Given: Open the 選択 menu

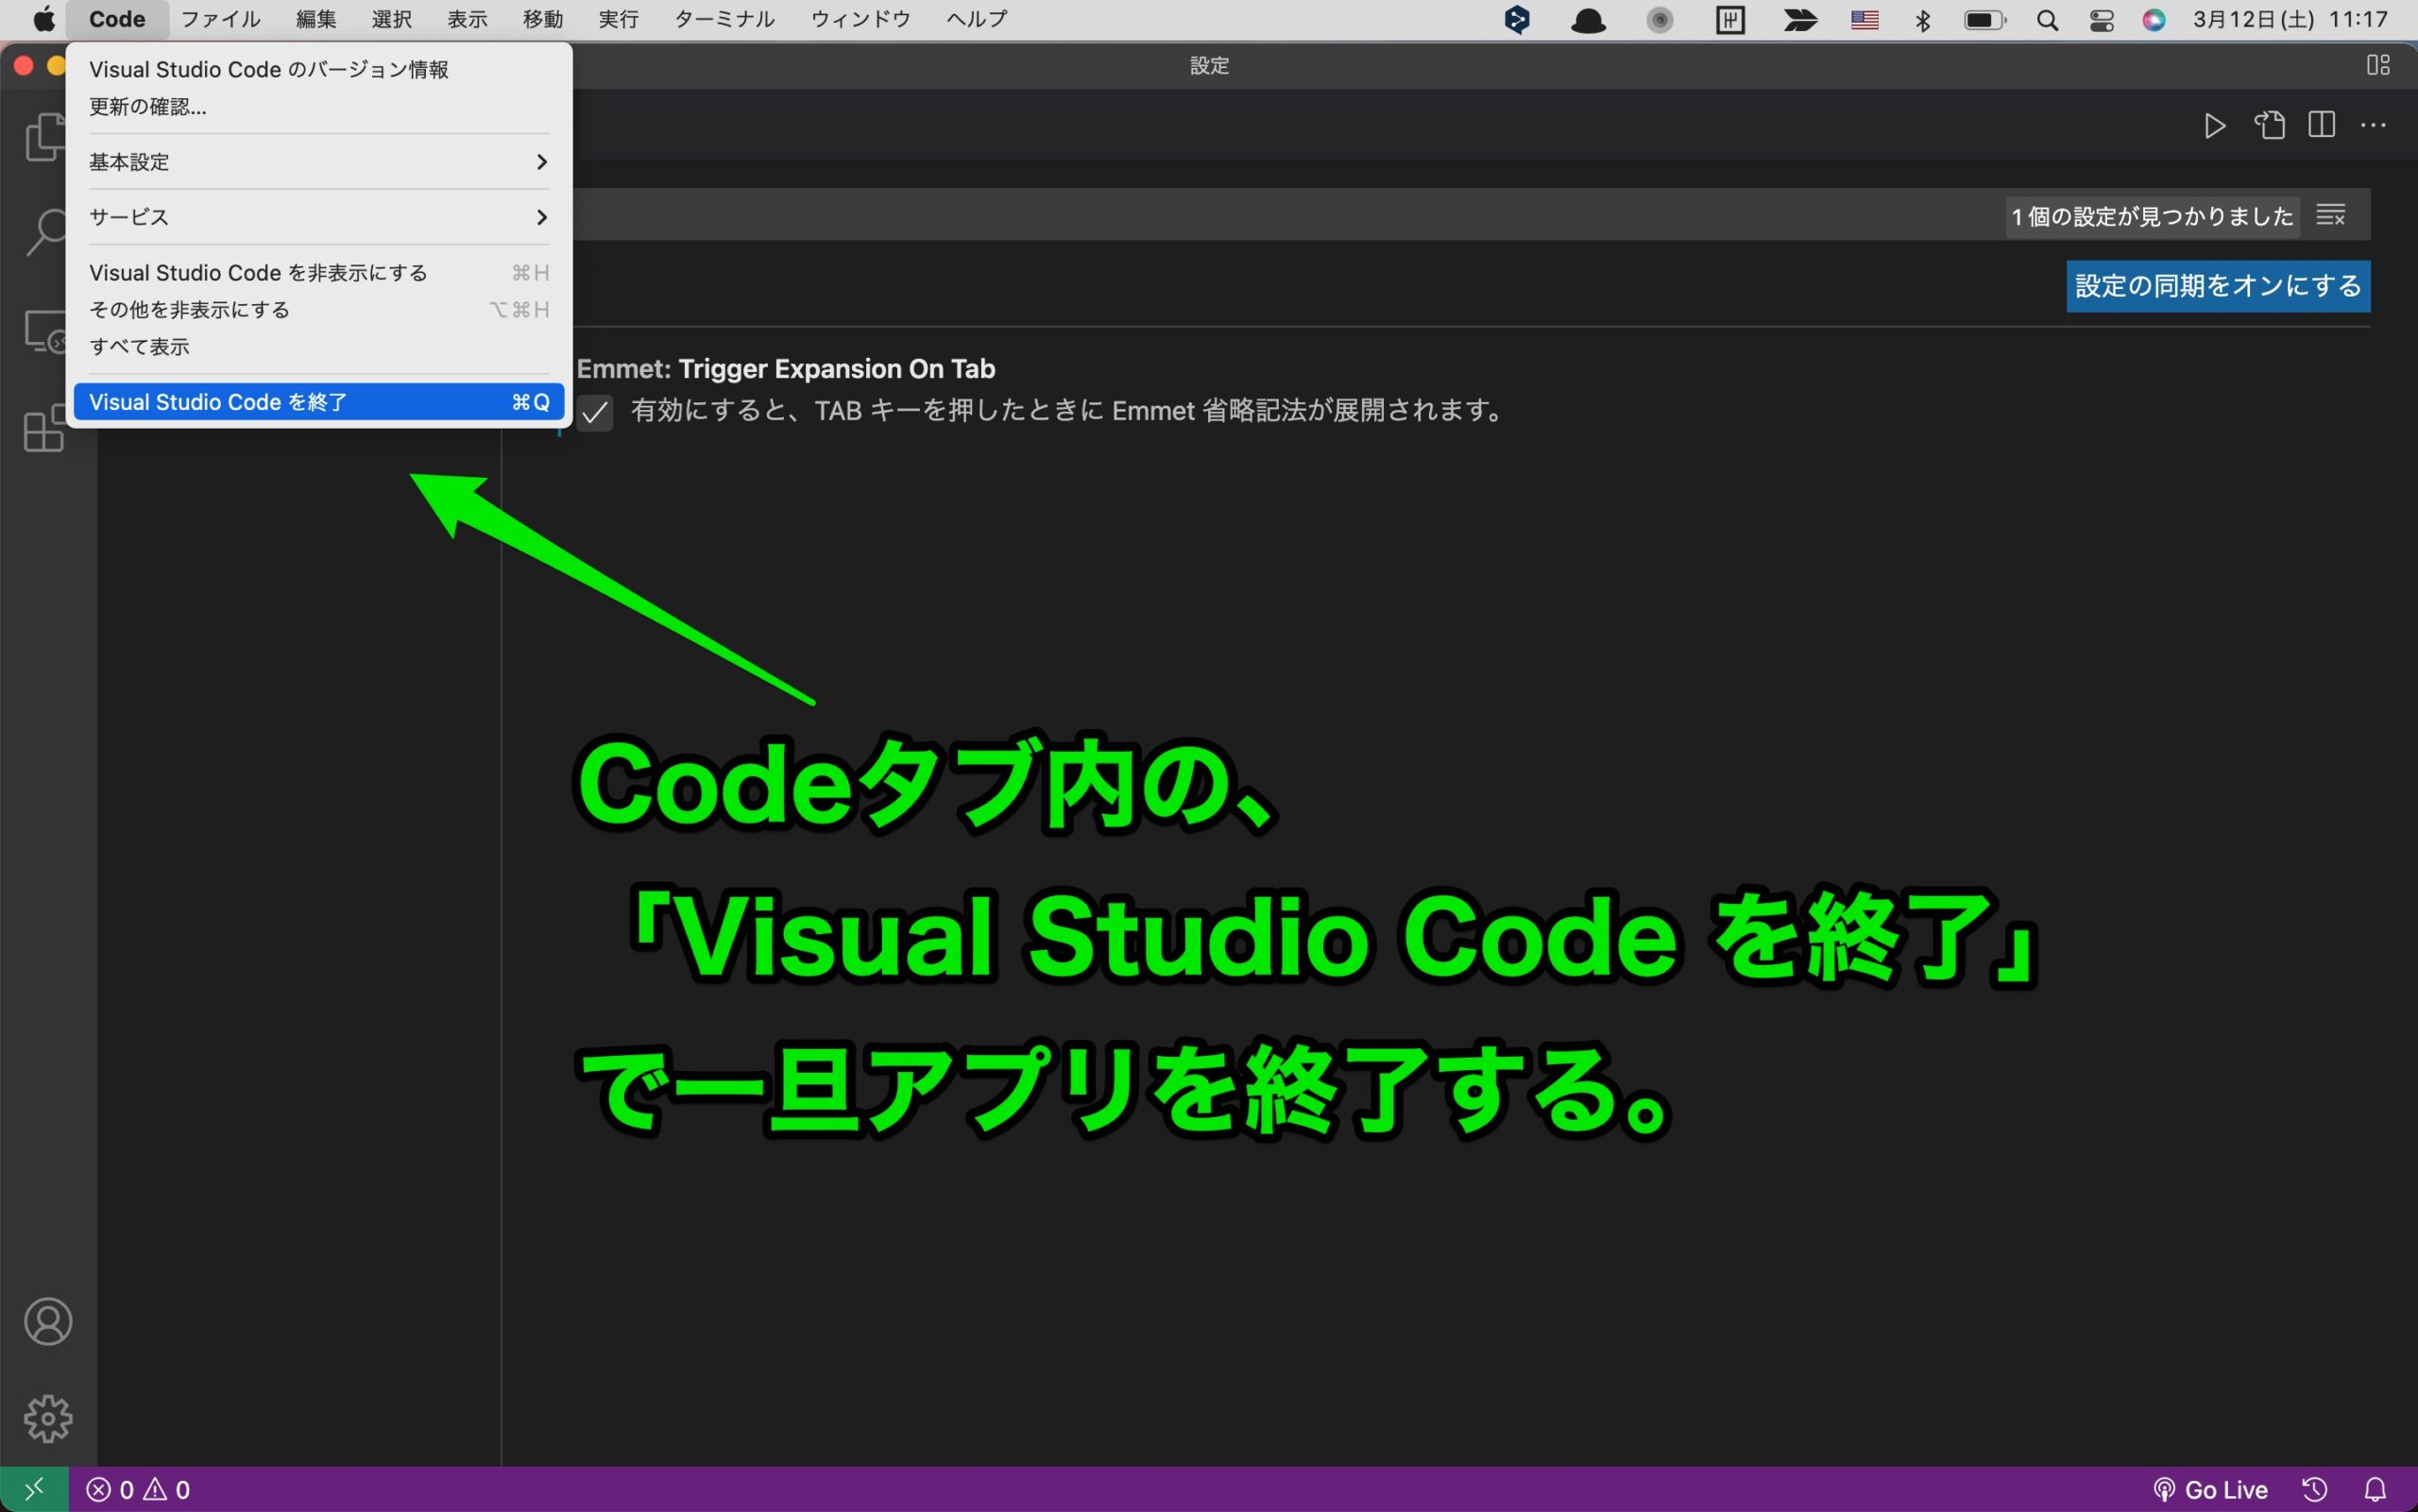Looking at the screenshot, I should tap(391, 19).
